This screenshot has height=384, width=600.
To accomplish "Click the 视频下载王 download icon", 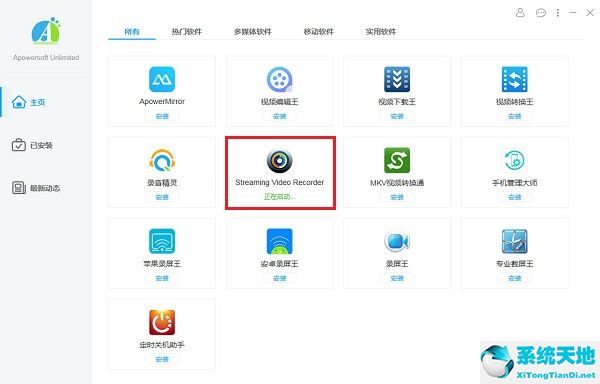I will (397, 79).
